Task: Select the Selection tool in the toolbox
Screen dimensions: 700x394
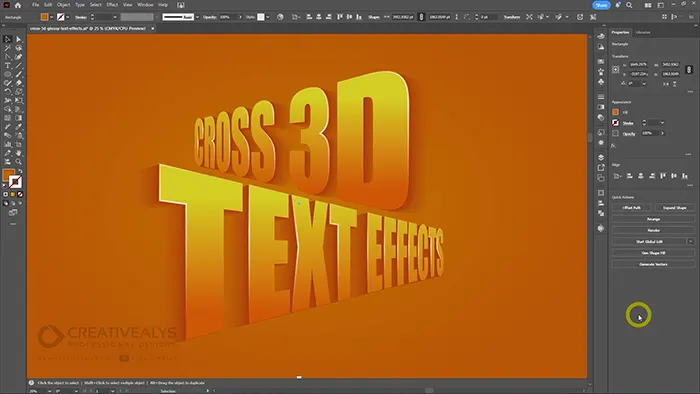Action: (x=8, y=39)
